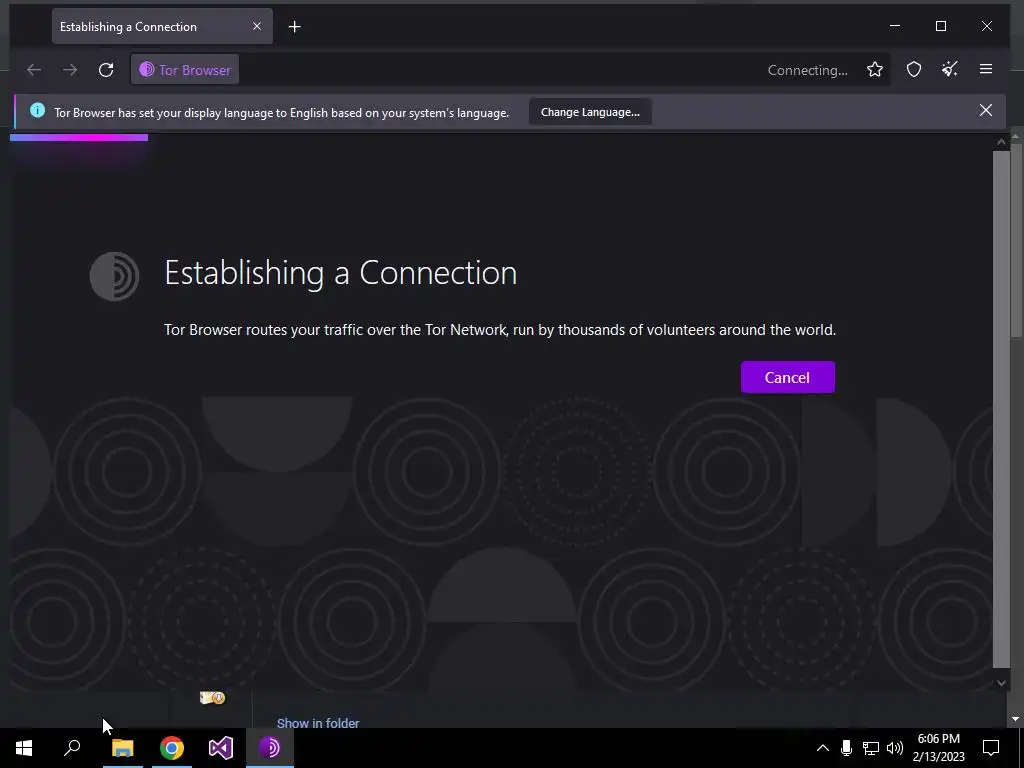The height and width of the screenshot is (768, 1024).
Task: Open Visual Studio from the taskbar
Action: coord(221,748)
